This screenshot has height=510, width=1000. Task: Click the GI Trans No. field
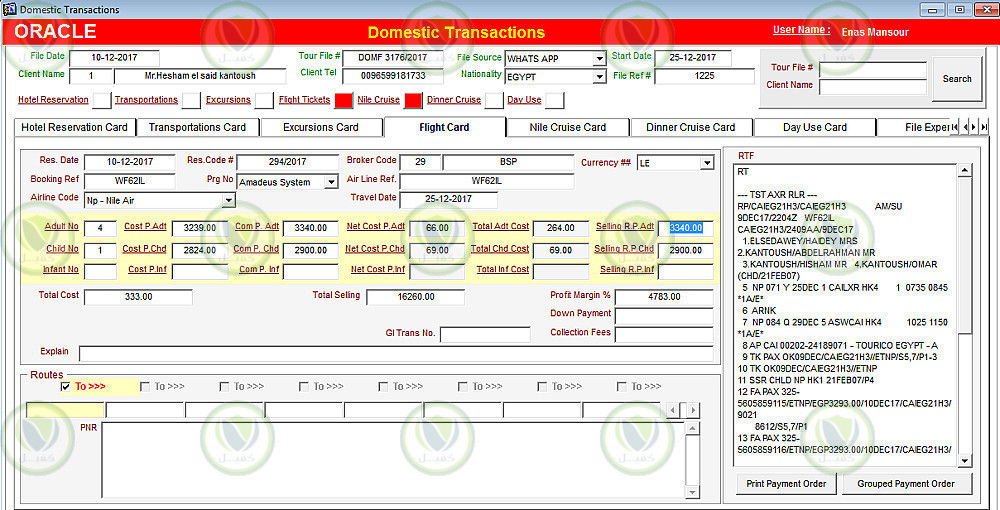point(485,335)
